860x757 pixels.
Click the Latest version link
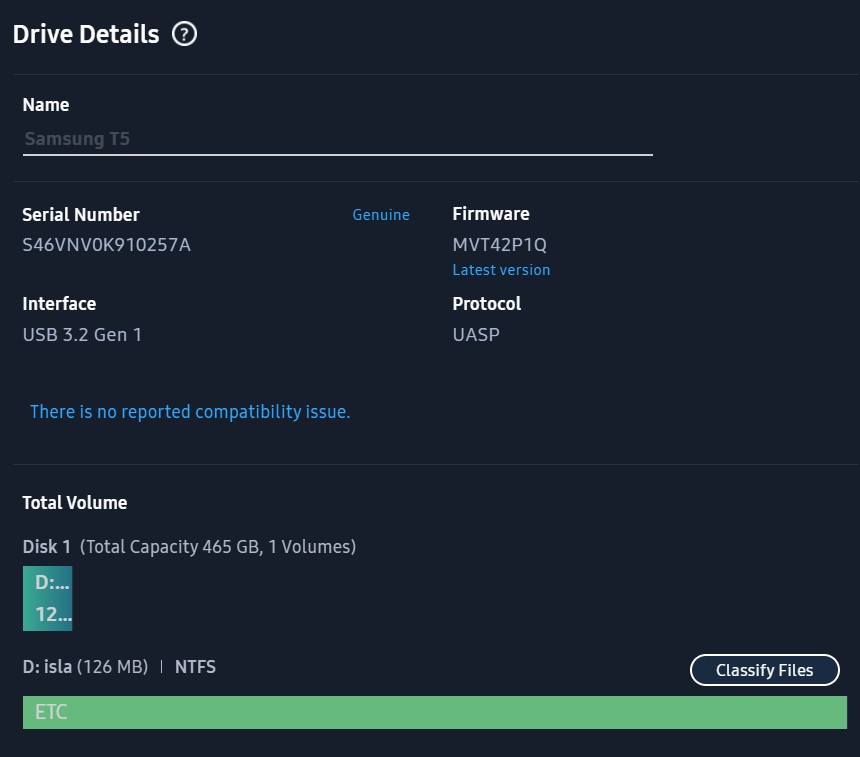point(501,270)
